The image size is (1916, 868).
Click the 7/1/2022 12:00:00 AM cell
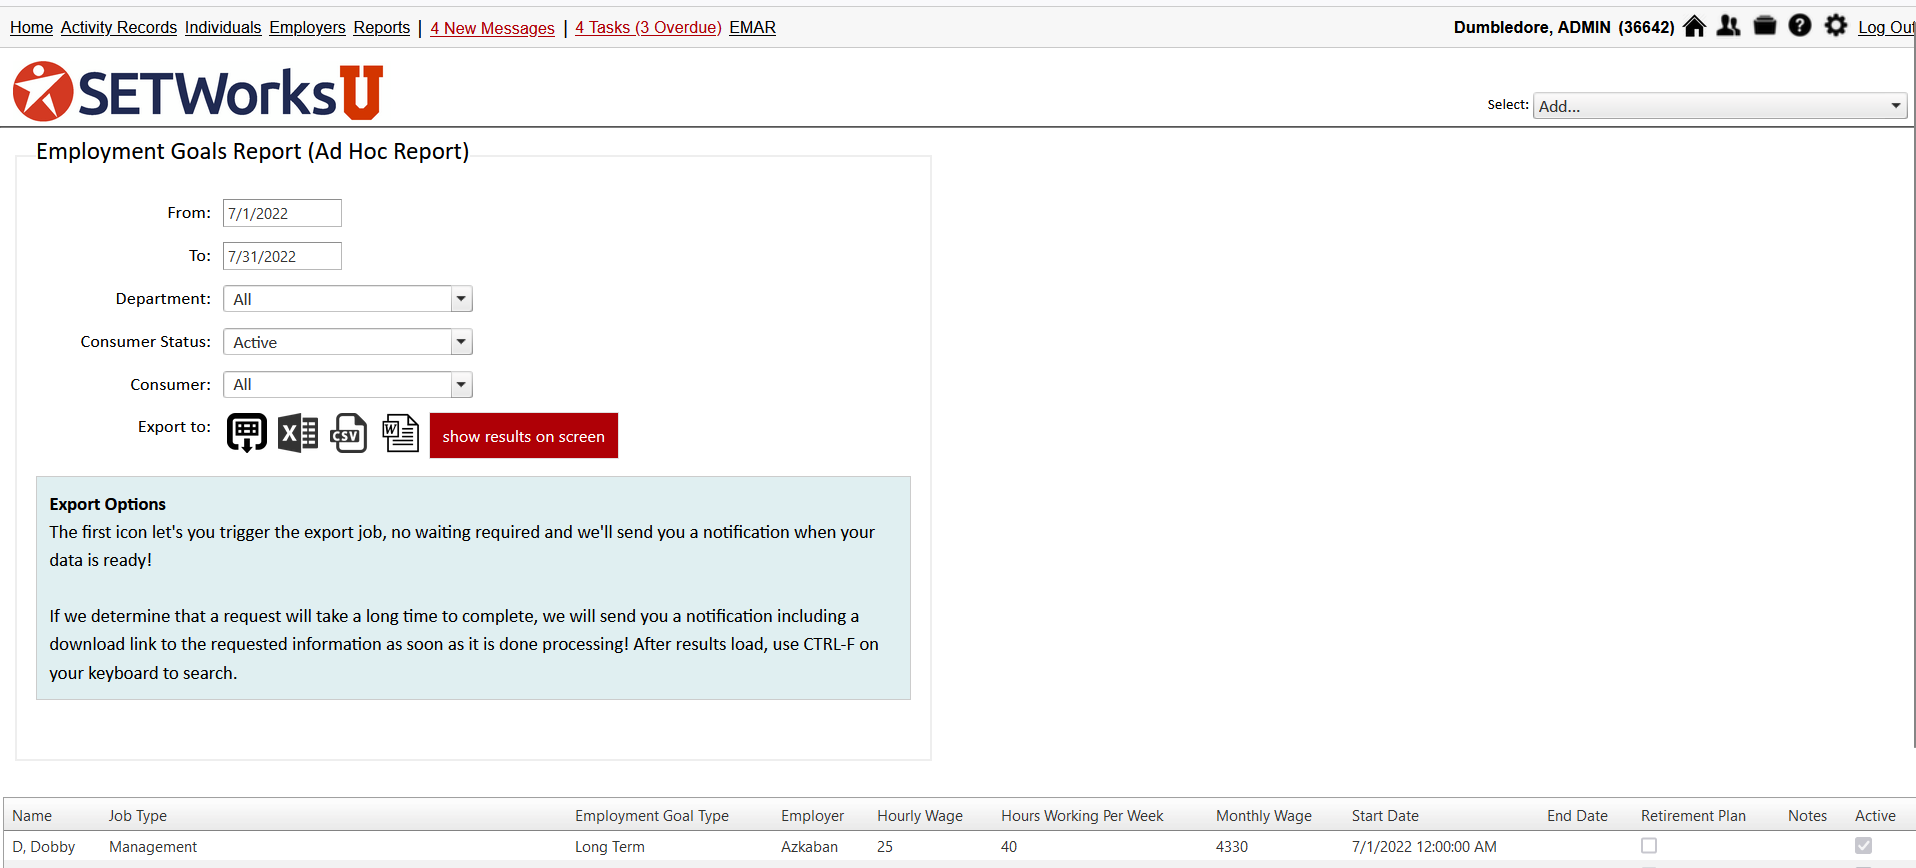pos(1424,847)
